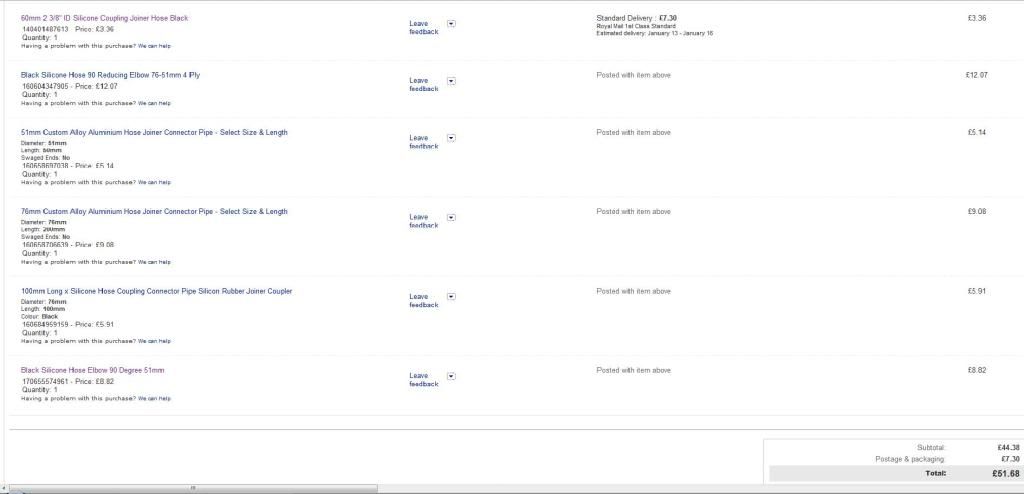Expand actions dropdown for 51mm Aluminium Joiner
The height and width of the screenshot is (494, 1024).
451,137
